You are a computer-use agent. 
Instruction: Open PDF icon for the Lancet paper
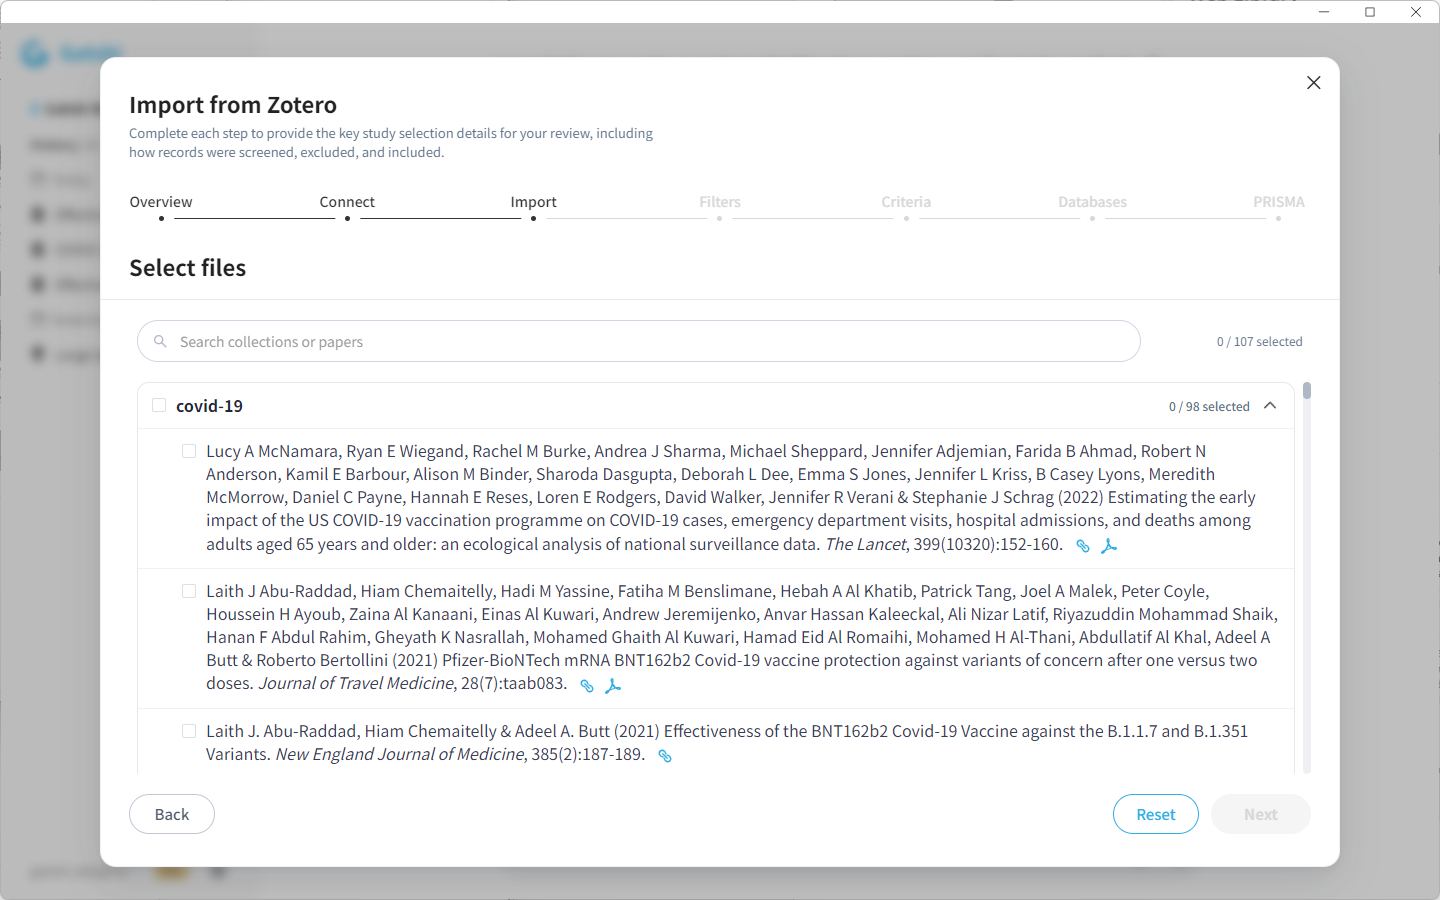1109,546
